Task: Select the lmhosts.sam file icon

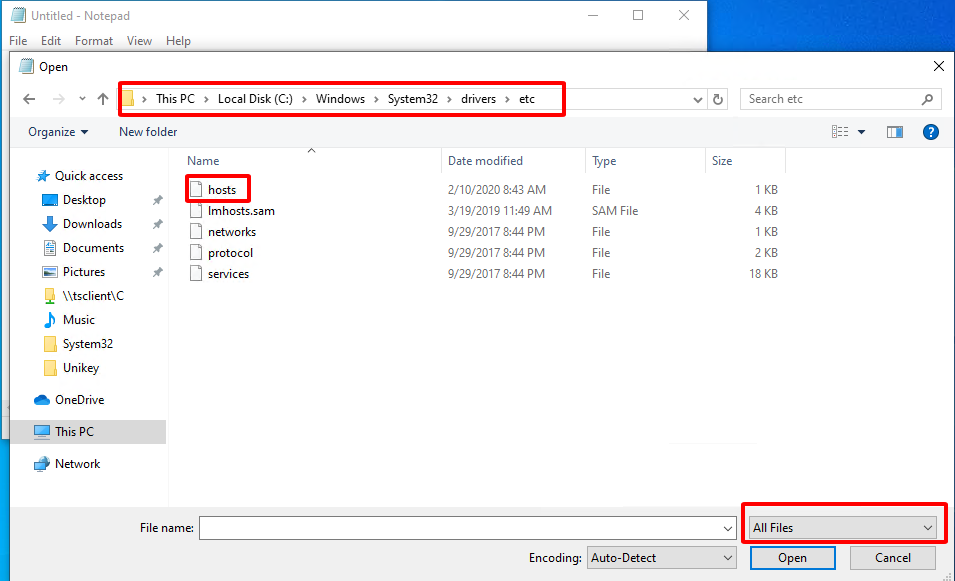Action: 196,211
